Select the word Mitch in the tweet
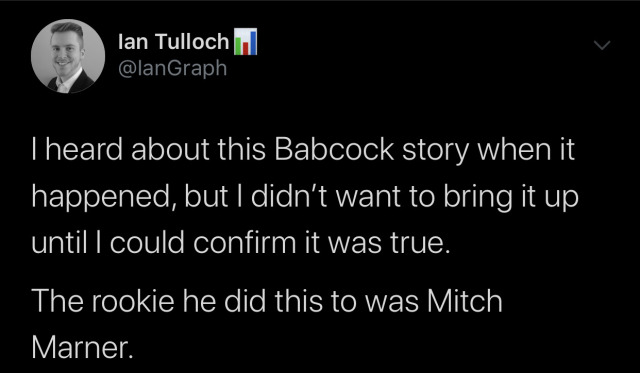This screenshot has width=640, height=373. (464, 301)
